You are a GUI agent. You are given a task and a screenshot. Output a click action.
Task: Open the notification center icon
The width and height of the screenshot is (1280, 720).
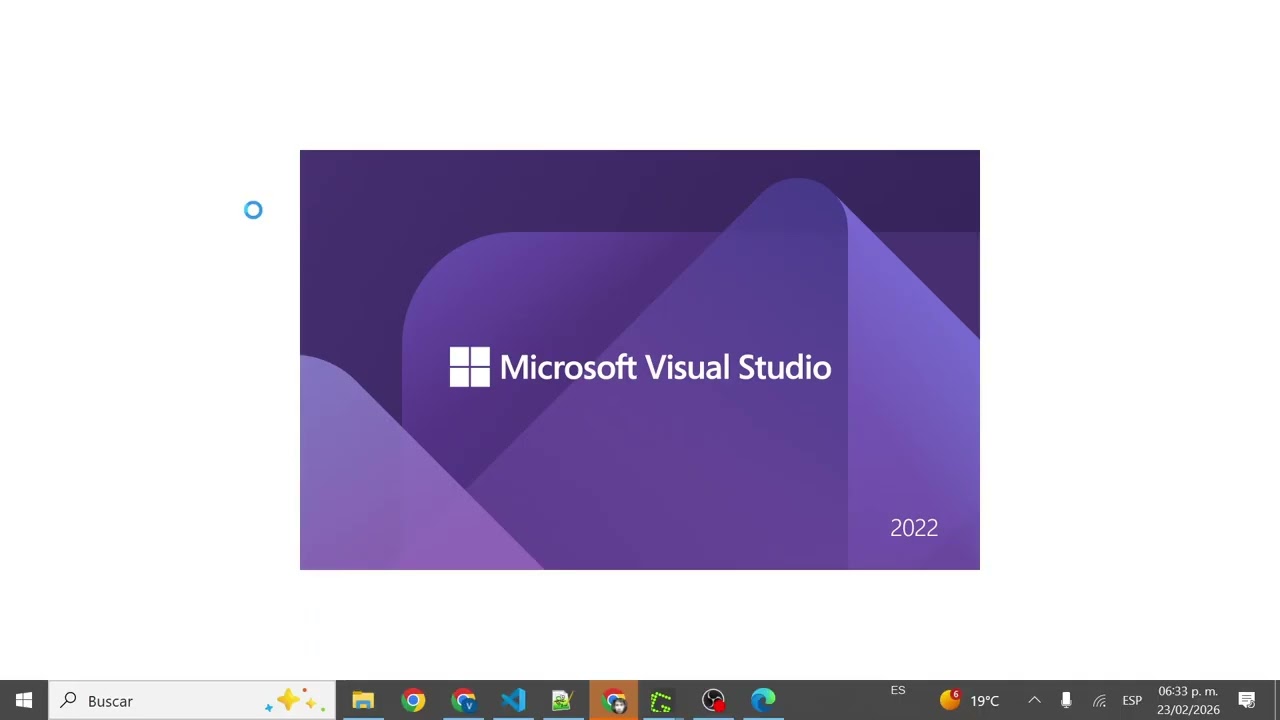tap(1247, 700)
